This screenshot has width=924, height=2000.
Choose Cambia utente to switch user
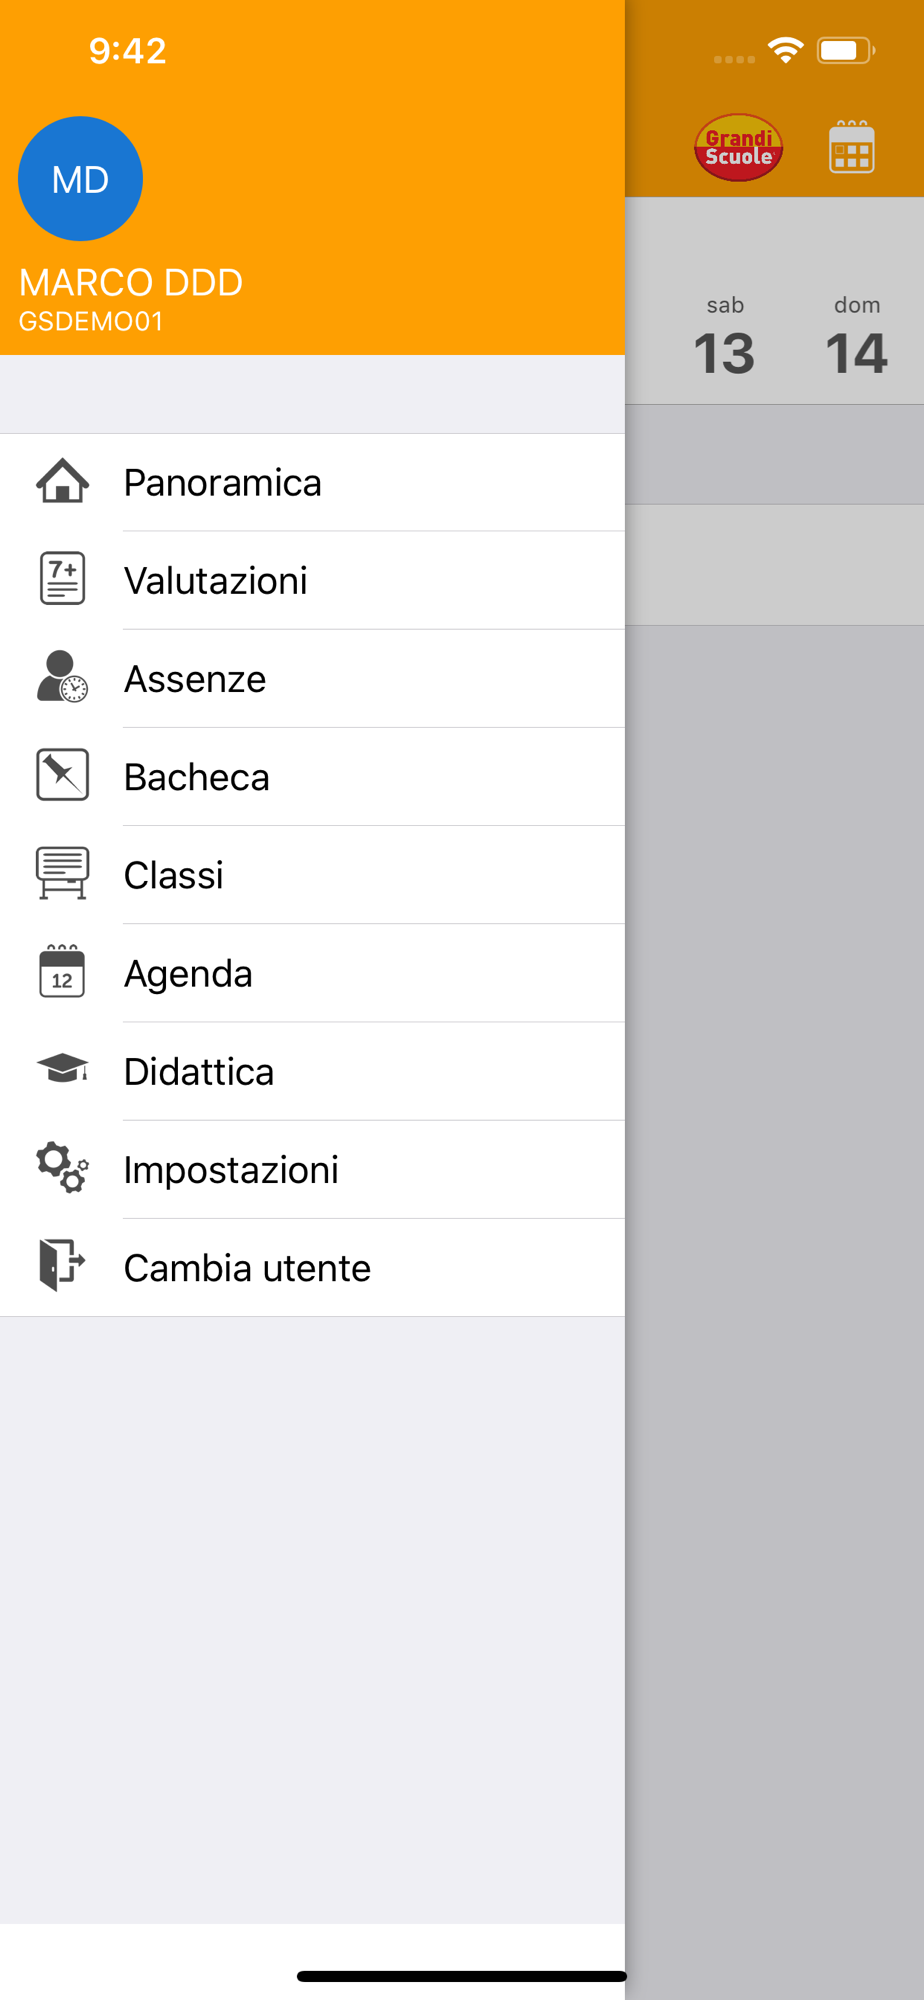pos(312,1267)
